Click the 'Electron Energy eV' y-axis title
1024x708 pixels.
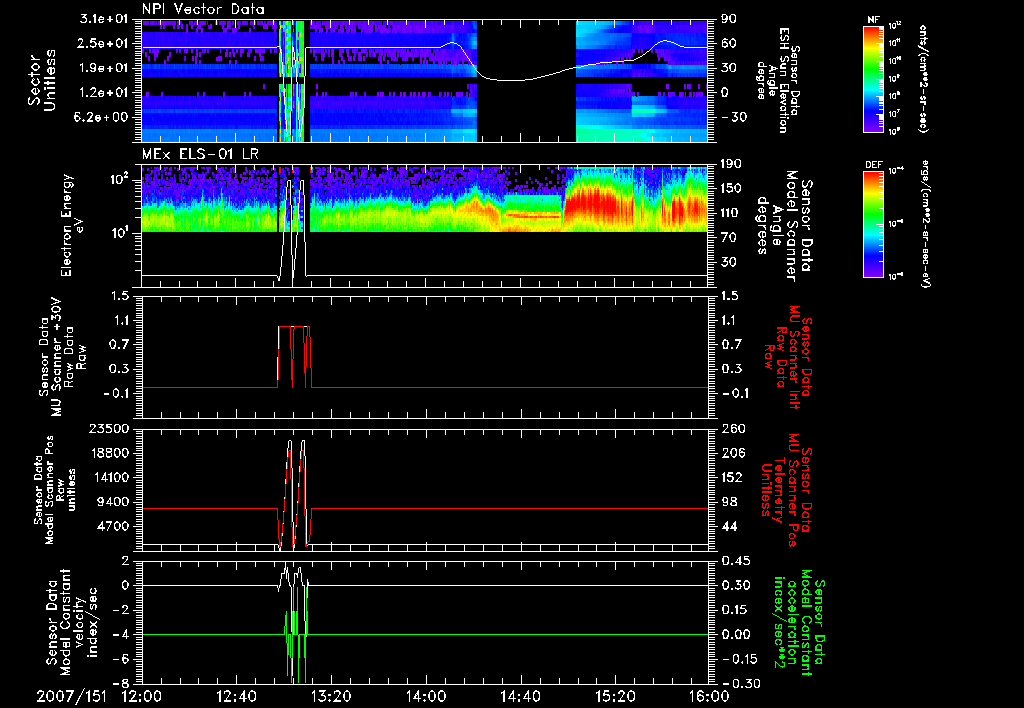tap(72, 225)
